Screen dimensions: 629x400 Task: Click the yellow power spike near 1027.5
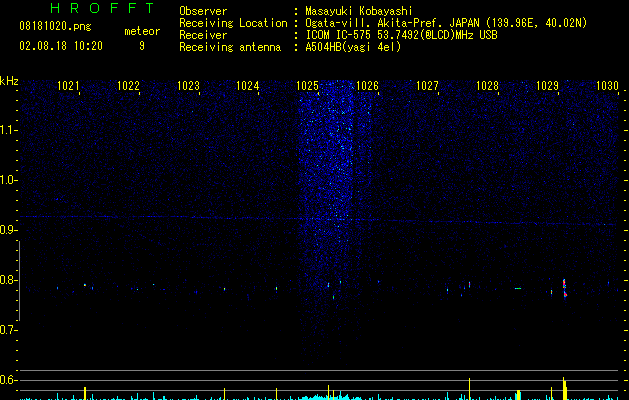click(469, 389)
